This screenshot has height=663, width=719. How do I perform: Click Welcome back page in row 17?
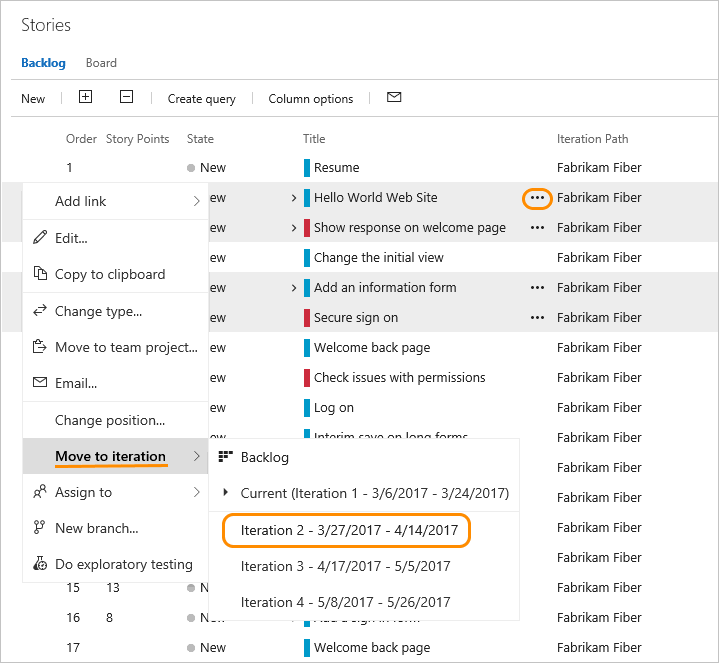[372, 648]
